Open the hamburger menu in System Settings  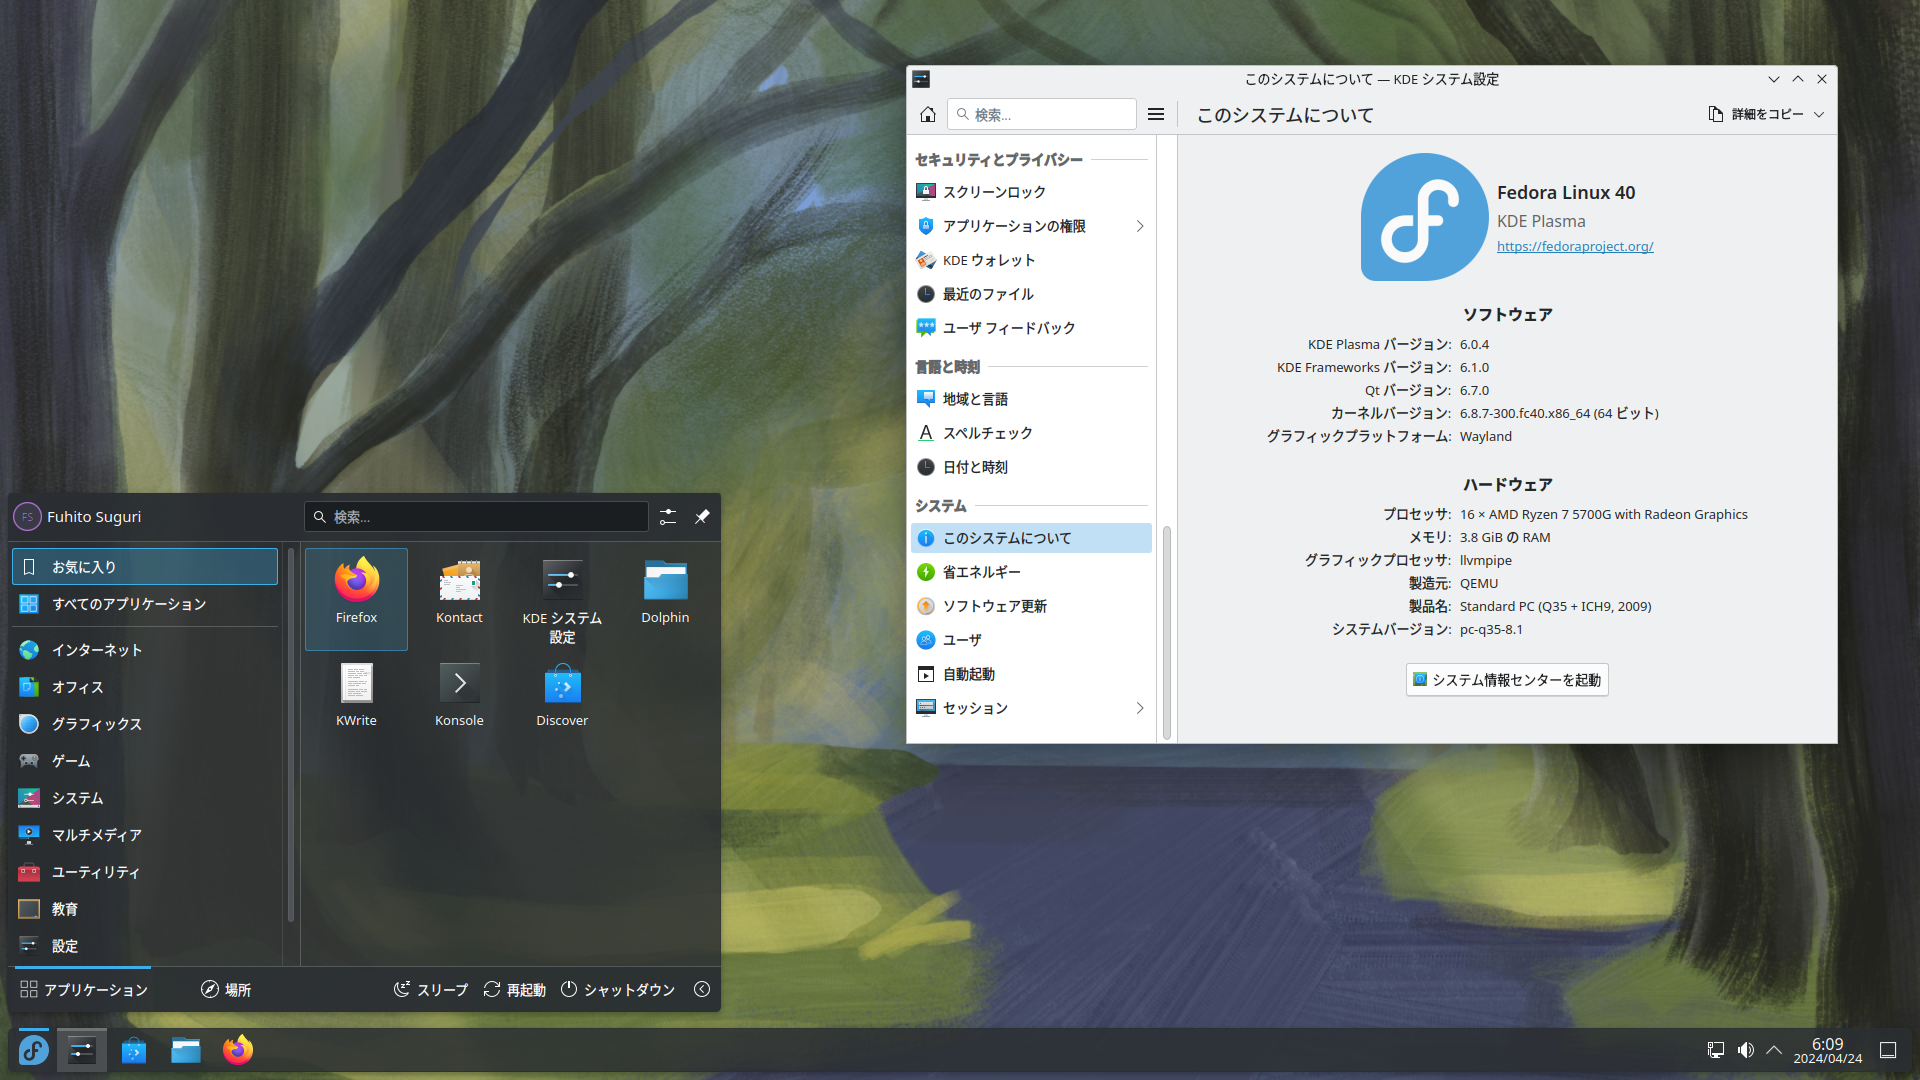click(x=1156, y=115)
